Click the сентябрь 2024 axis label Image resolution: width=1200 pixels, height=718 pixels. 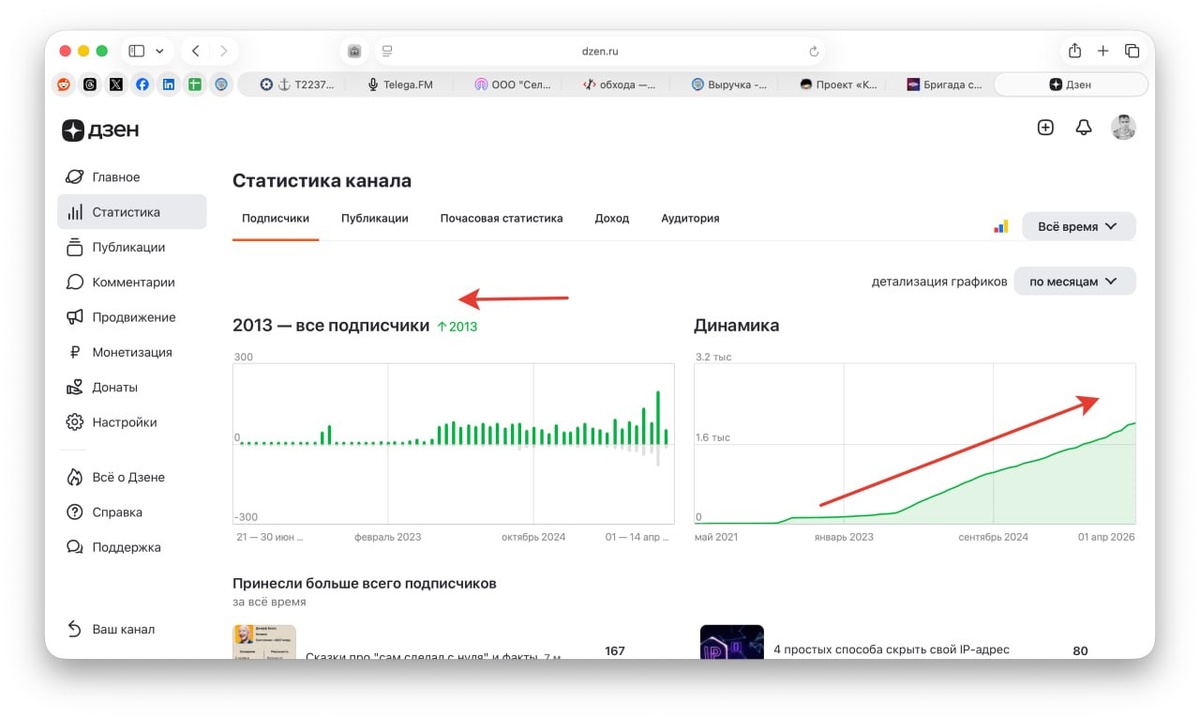click(x=993, y=537)
